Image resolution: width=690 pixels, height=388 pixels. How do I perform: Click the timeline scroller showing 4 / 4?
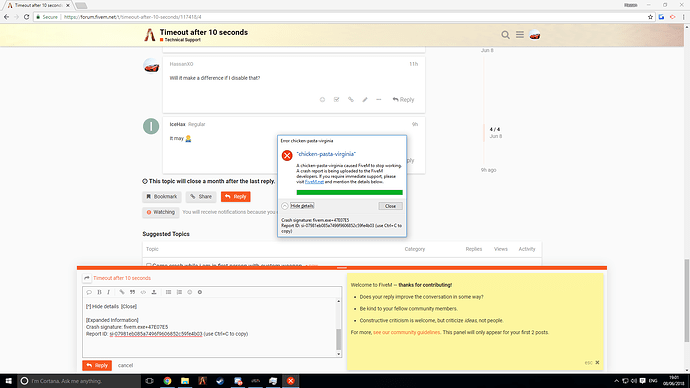495,132
